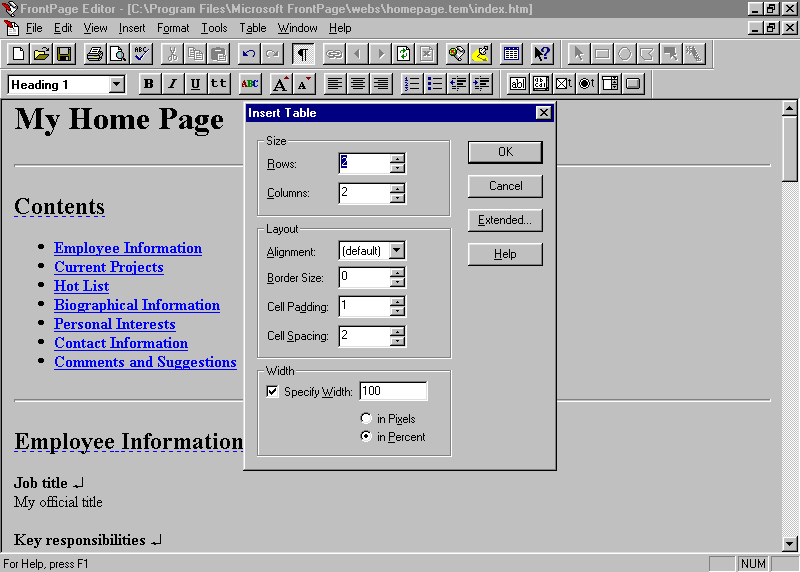The image size is (800, 572).
Task: Click the Biographical Information link
Action: click(137, 305)
